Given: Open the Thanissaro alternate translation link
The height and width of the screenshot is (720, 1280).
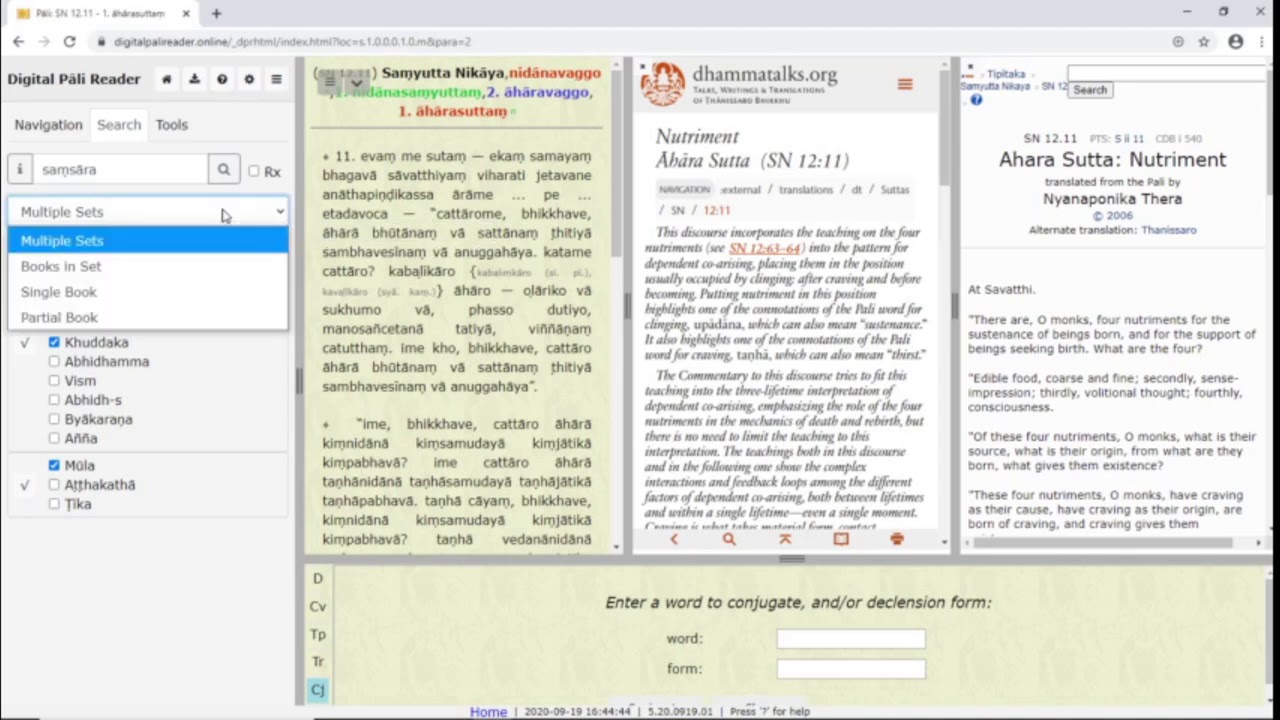Looking at the screenshot, I should pos(1168,230).
